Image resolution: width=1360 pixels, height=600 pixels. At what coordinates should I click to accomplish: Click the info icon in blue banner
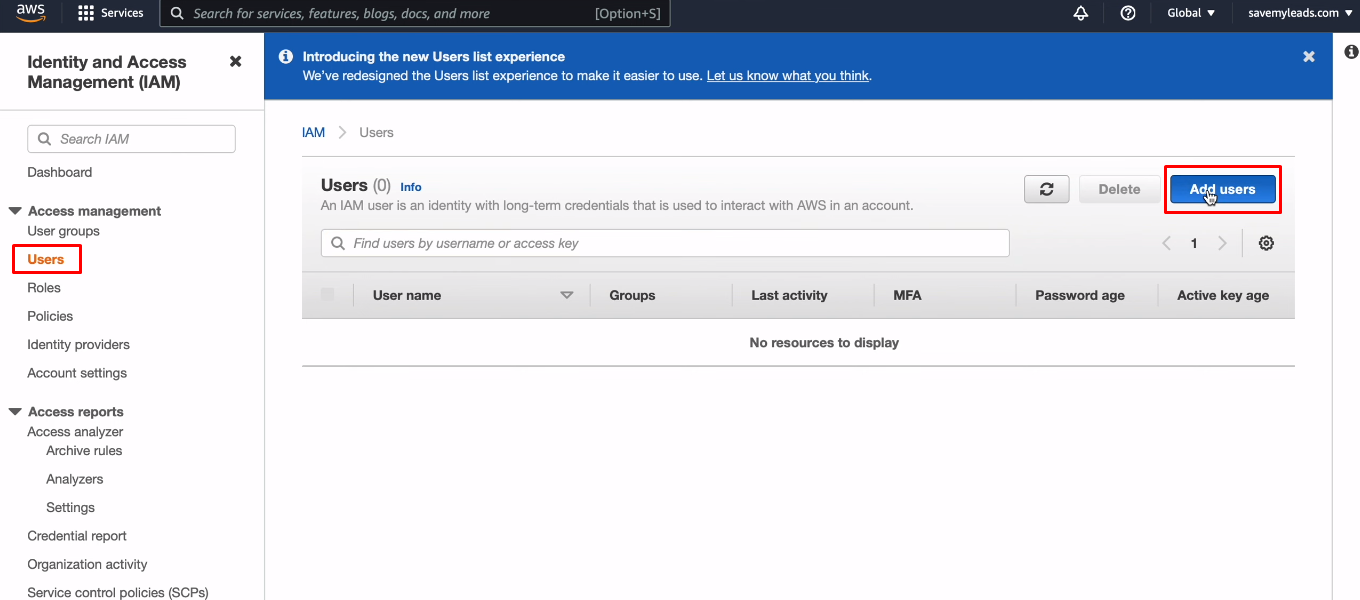click(286, 57)
